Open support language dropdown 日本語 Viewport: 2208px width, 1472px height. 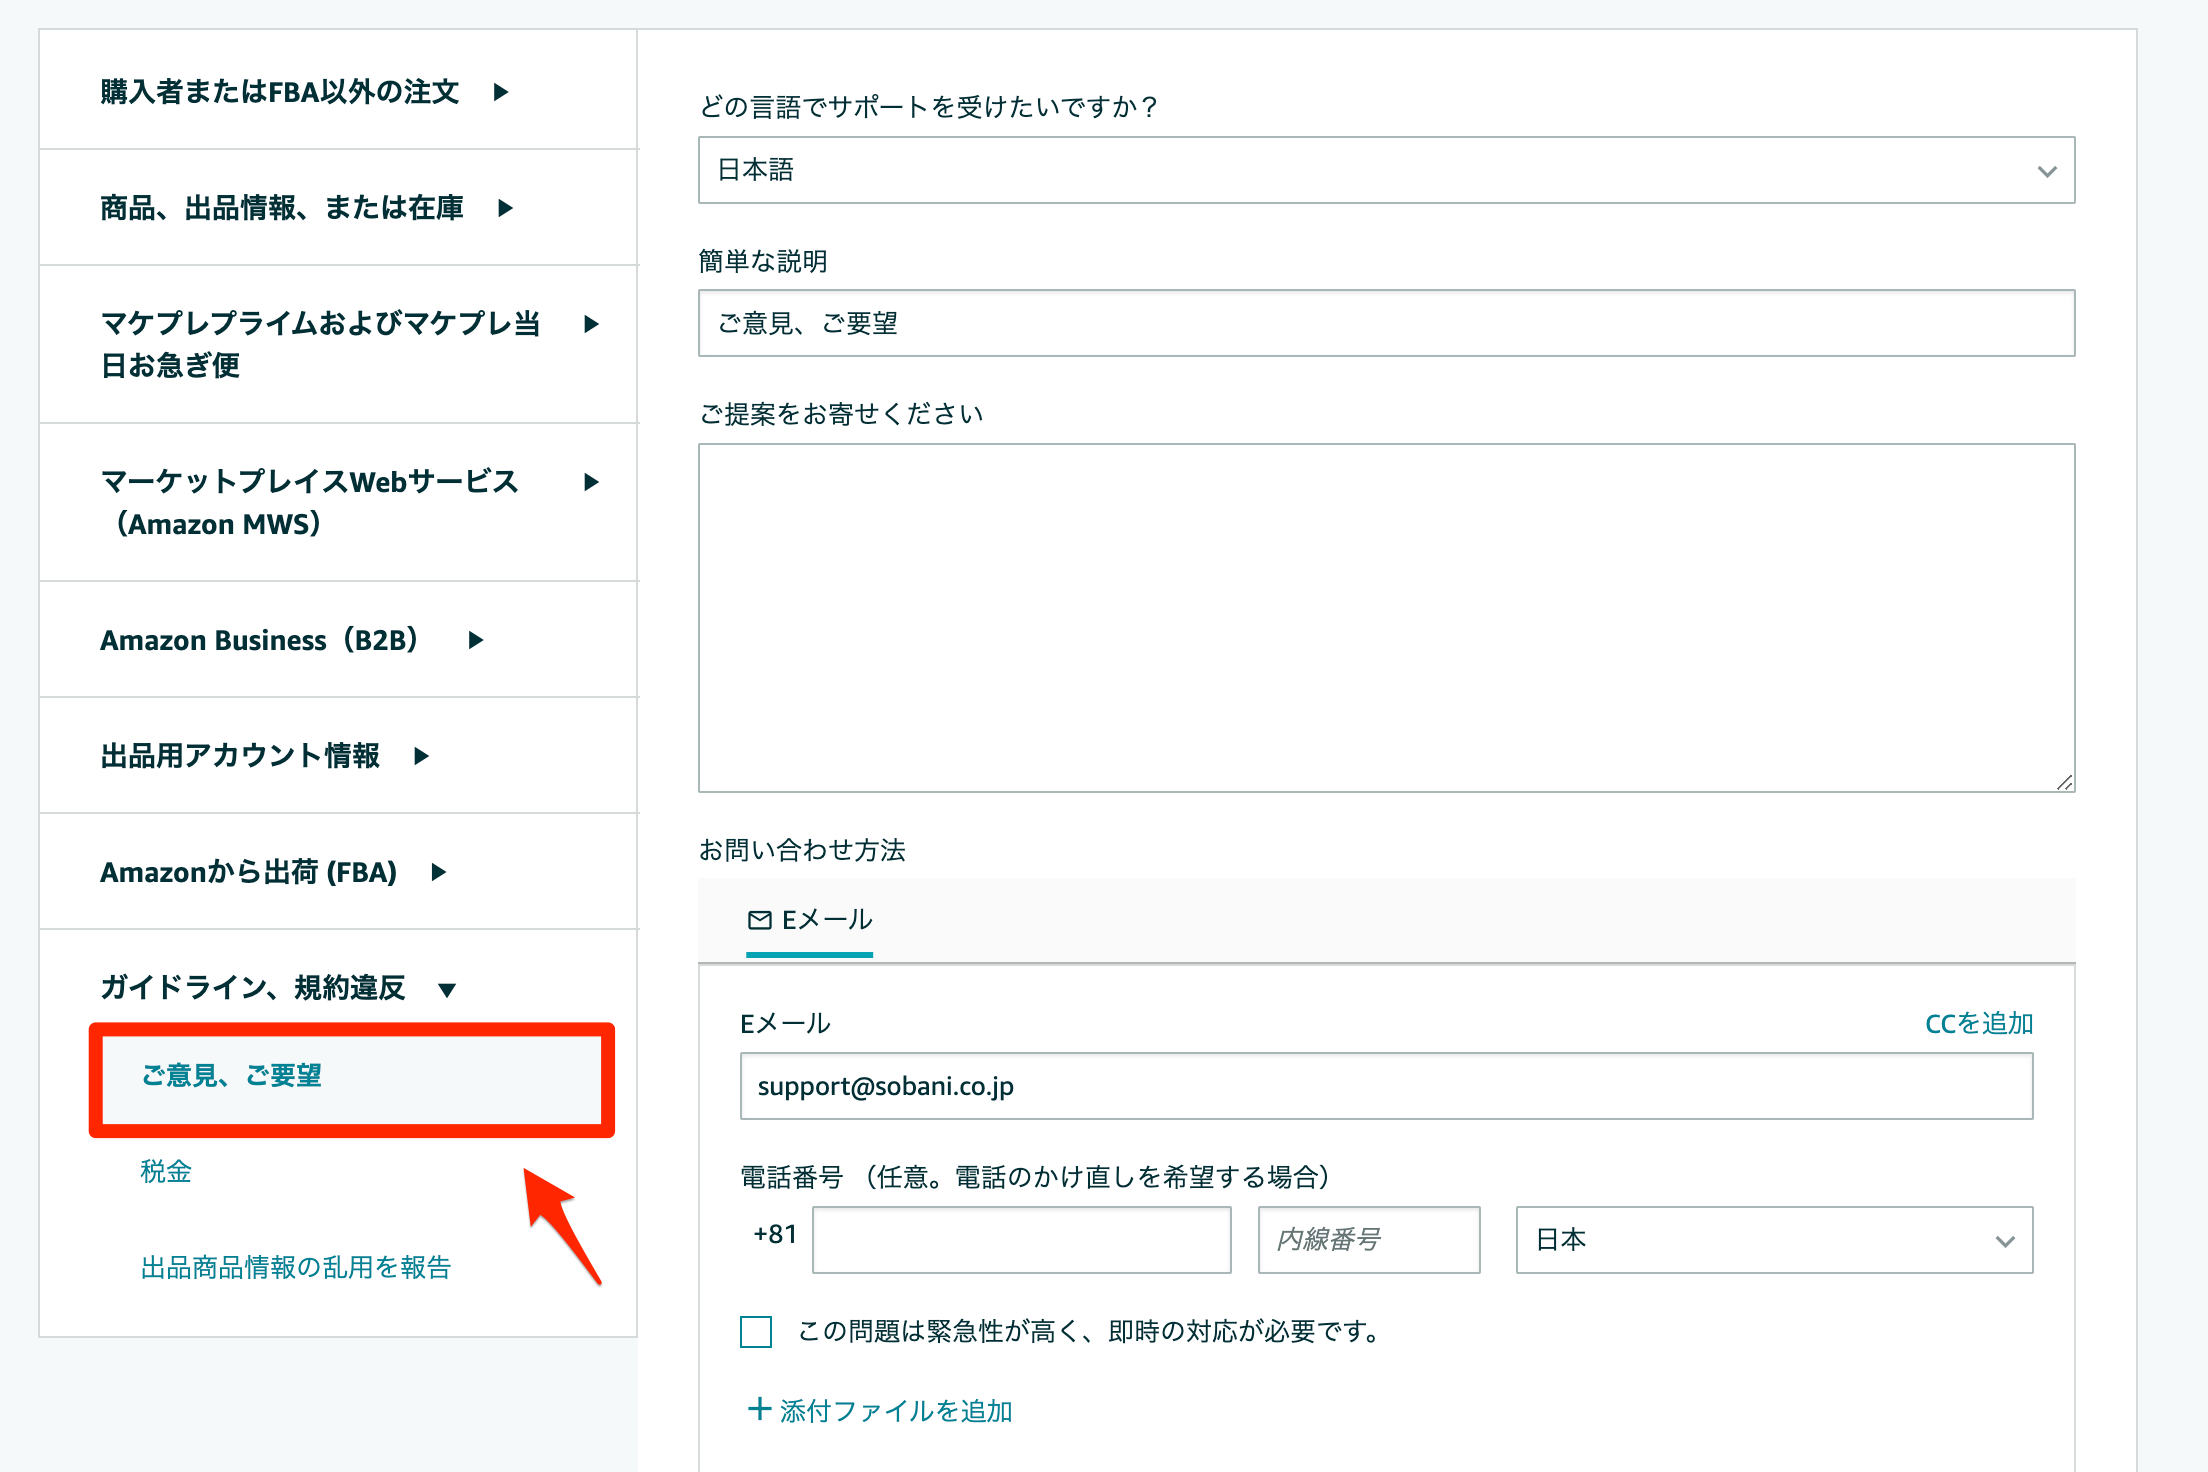pos(1386,170)
